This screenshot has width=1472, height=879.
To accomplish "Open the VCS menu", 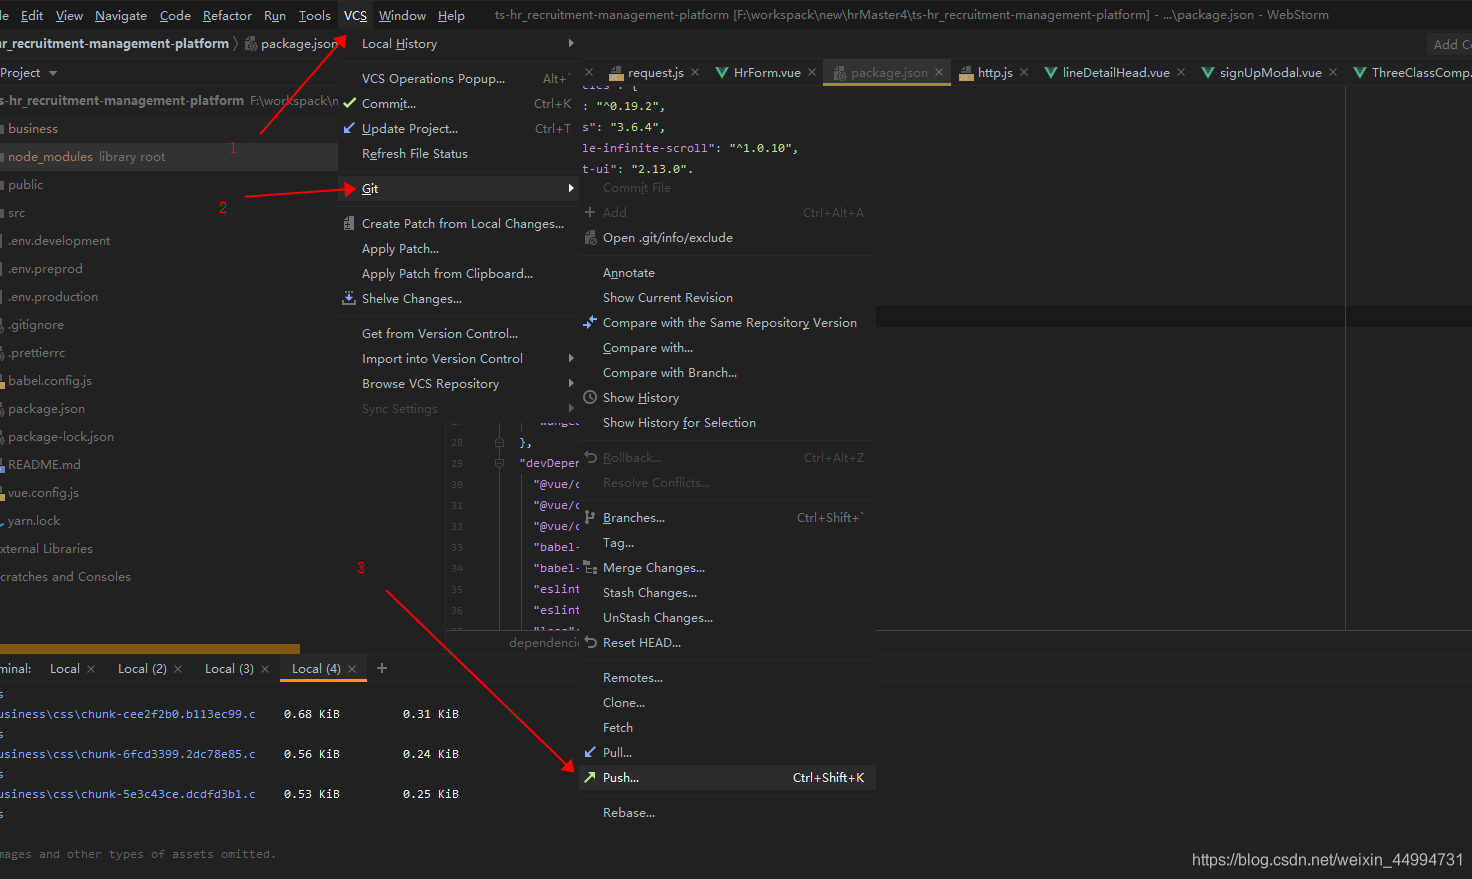I will pyautogui.click(x=355, y=15).
